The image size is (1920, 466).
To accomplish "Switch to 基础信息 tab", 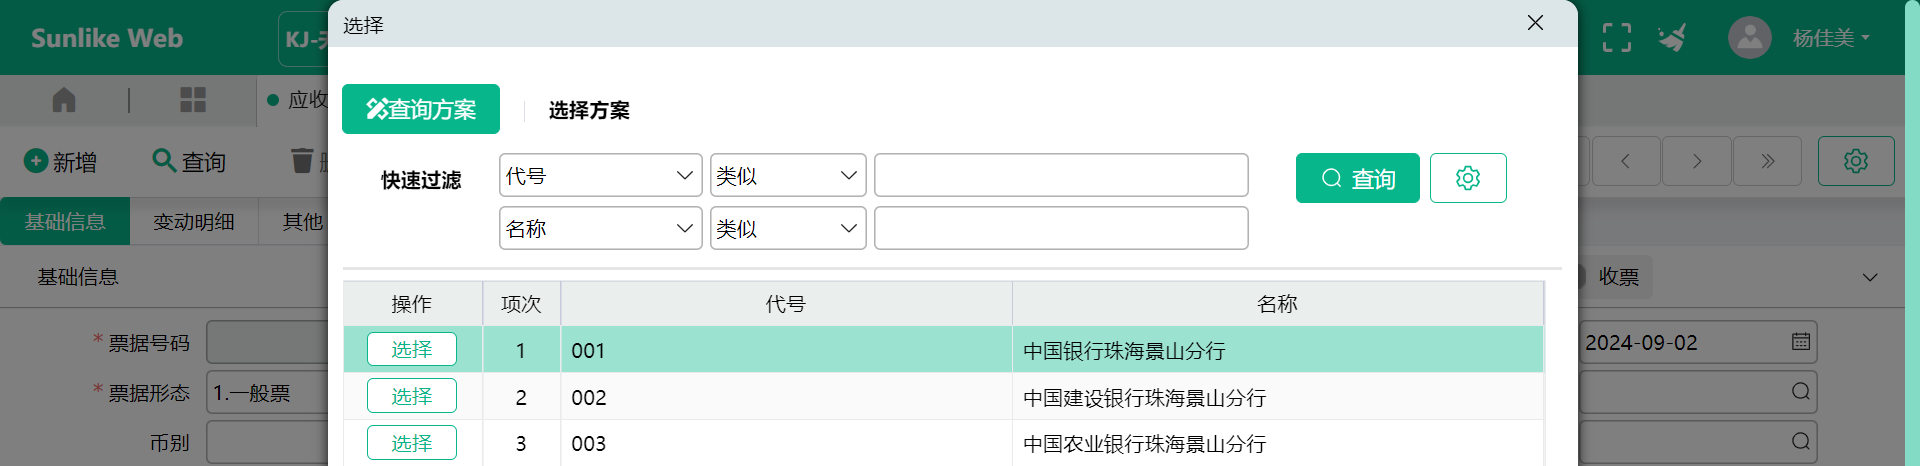I will [x=65, y=221].
